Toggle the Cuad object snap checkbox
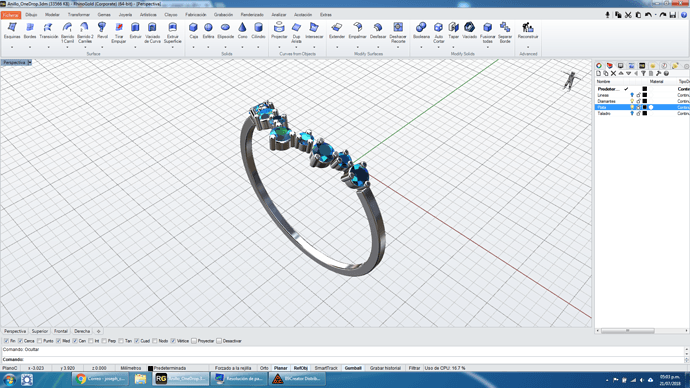690x388 pixels. pos(137,341)
